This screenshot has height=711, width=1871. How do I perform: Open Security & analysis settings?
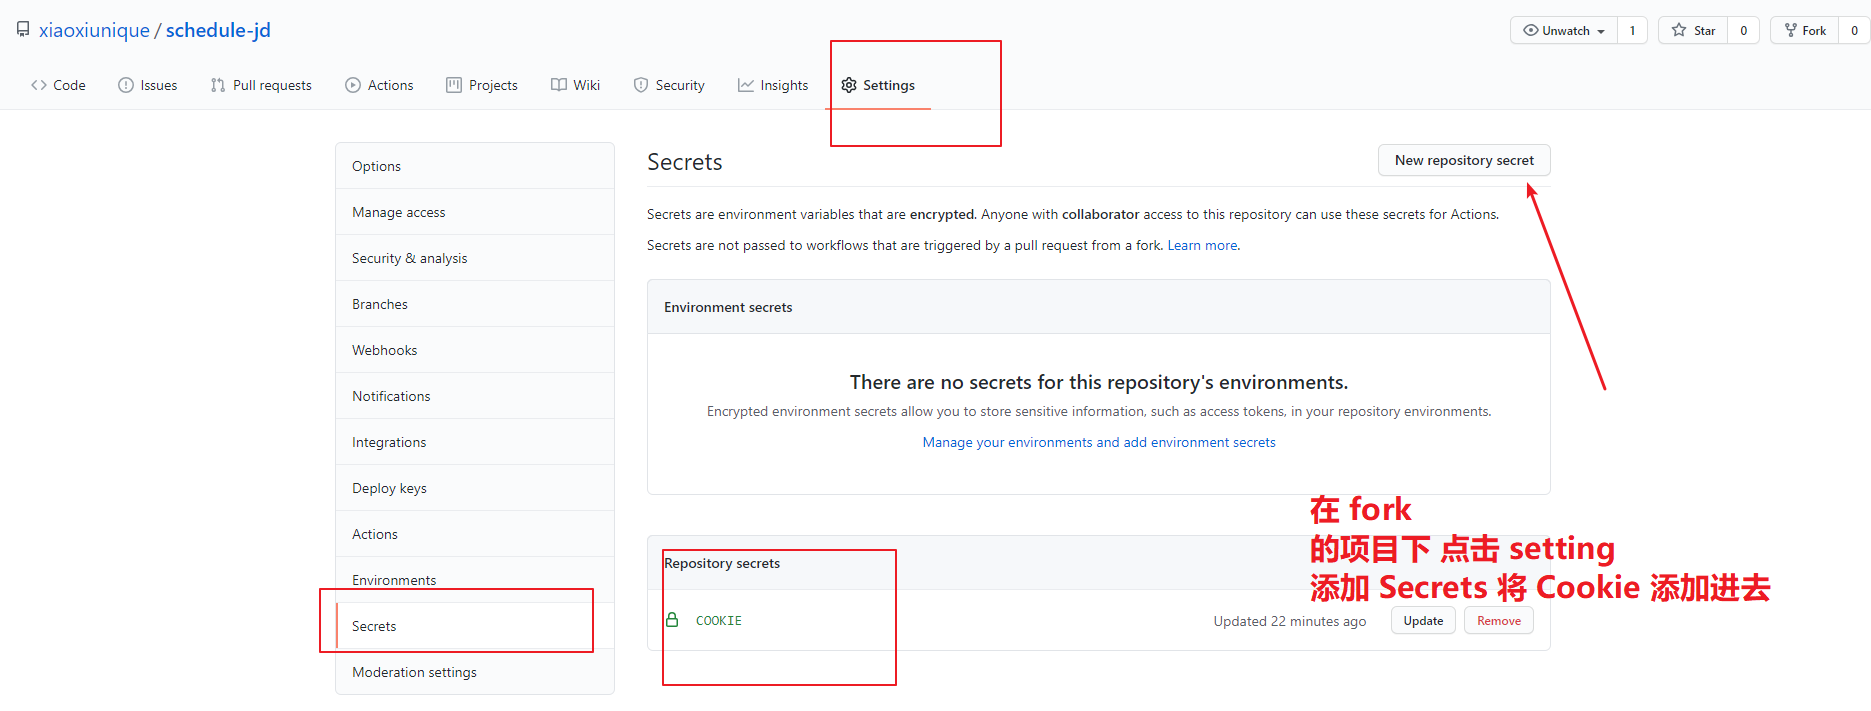click(x=475, y=258)
